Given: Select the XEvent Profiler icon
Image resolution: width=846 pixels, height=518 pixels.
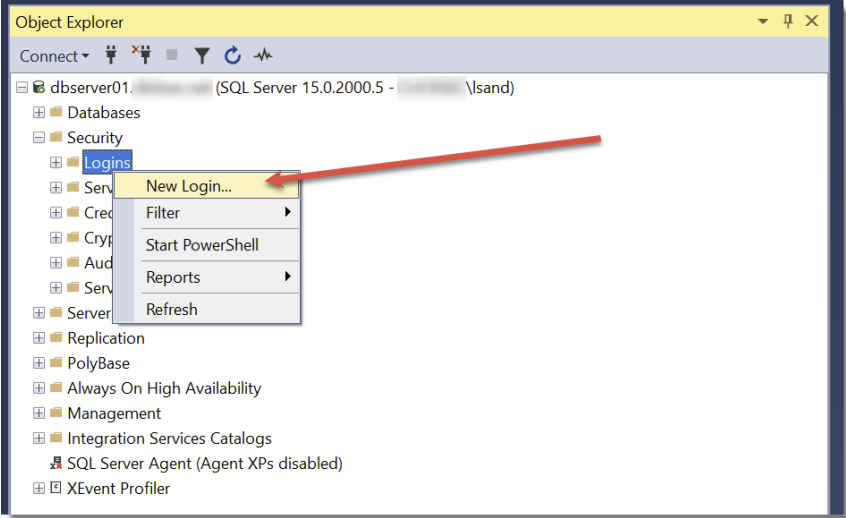Looking at the screenshot, I should coord(56,488).
